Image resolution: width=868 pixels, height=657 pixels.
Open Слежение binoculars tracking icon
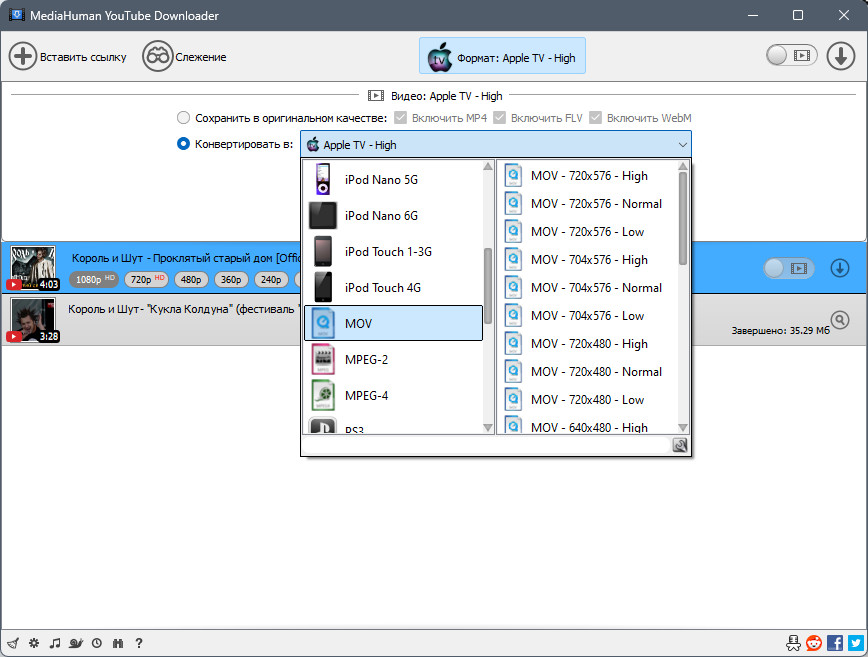(157, 56)
